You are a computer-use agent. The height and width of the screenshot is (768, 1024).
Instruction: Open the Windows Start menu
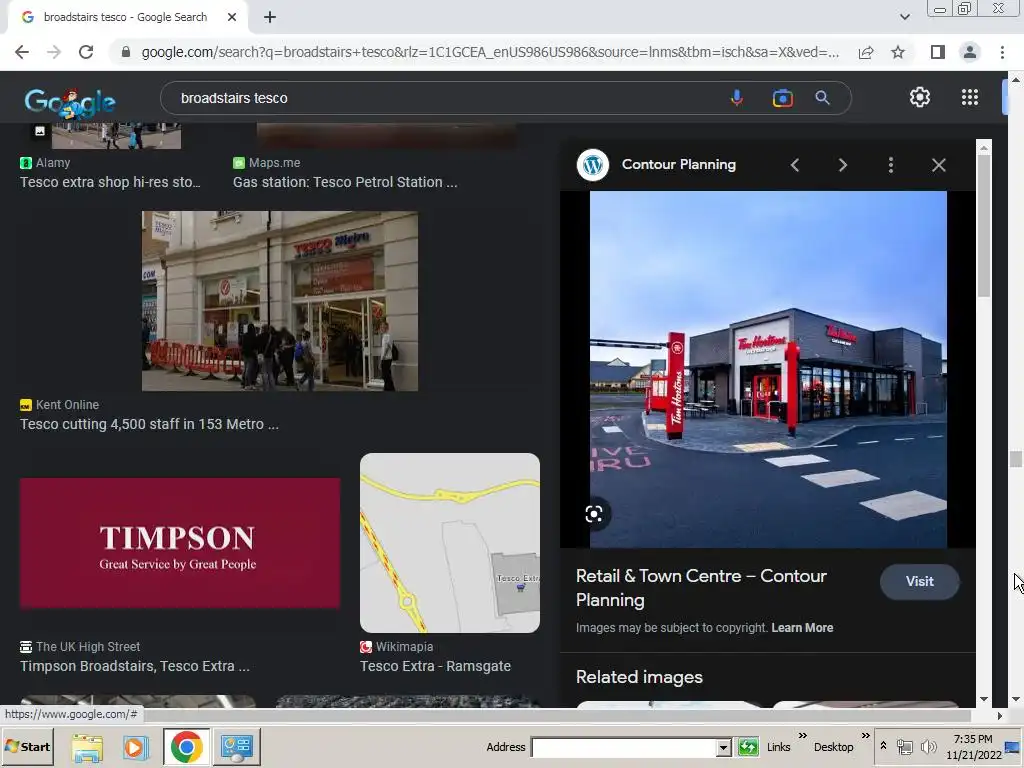[27, 746]
